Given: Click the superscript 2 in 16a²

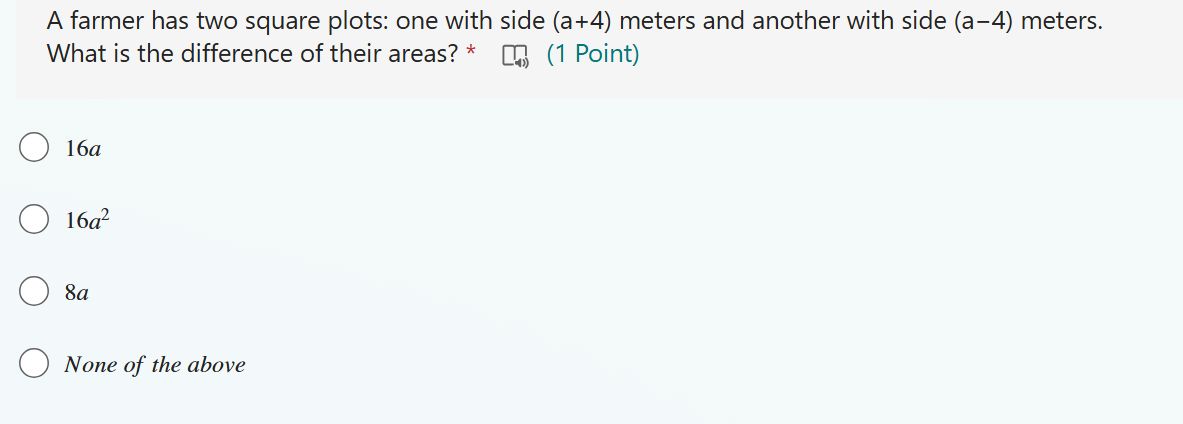Looking at the screenshot, I should click(106, 214).
